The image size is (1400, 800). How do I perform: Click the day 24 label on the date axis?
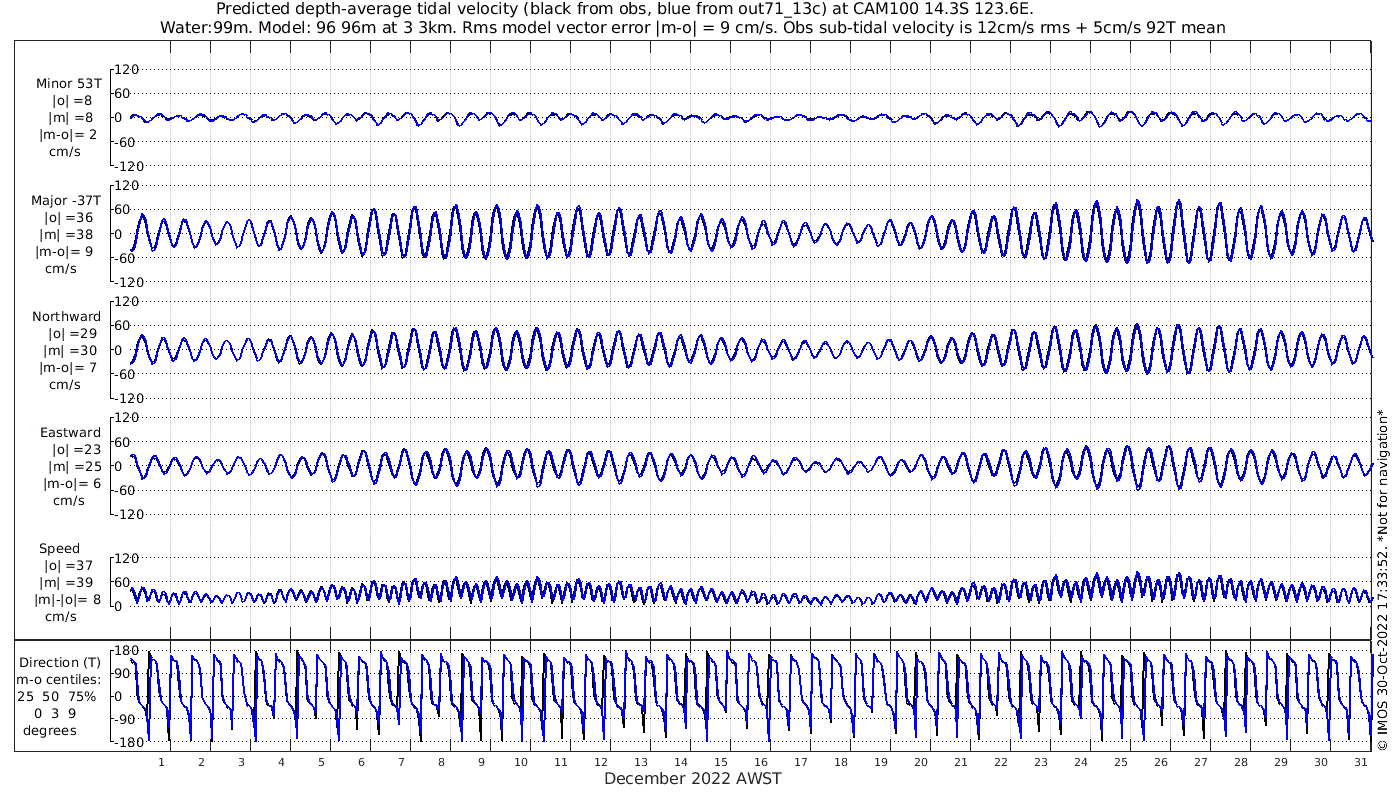point(1080,762)
